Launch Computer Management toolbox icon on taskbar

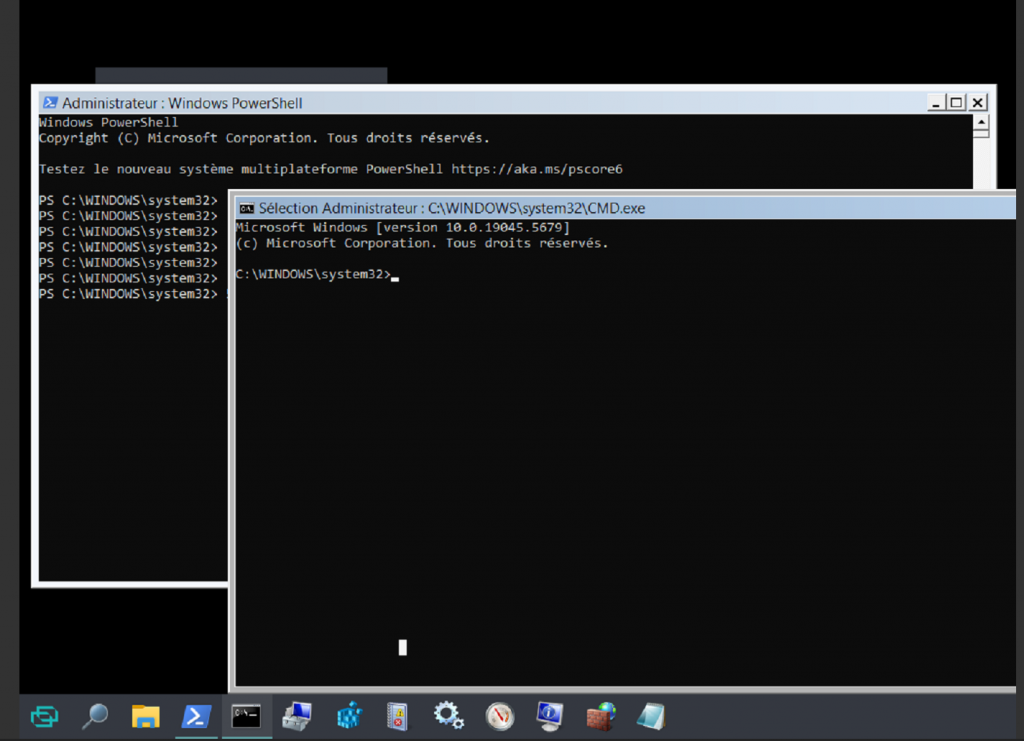[297, 716]
